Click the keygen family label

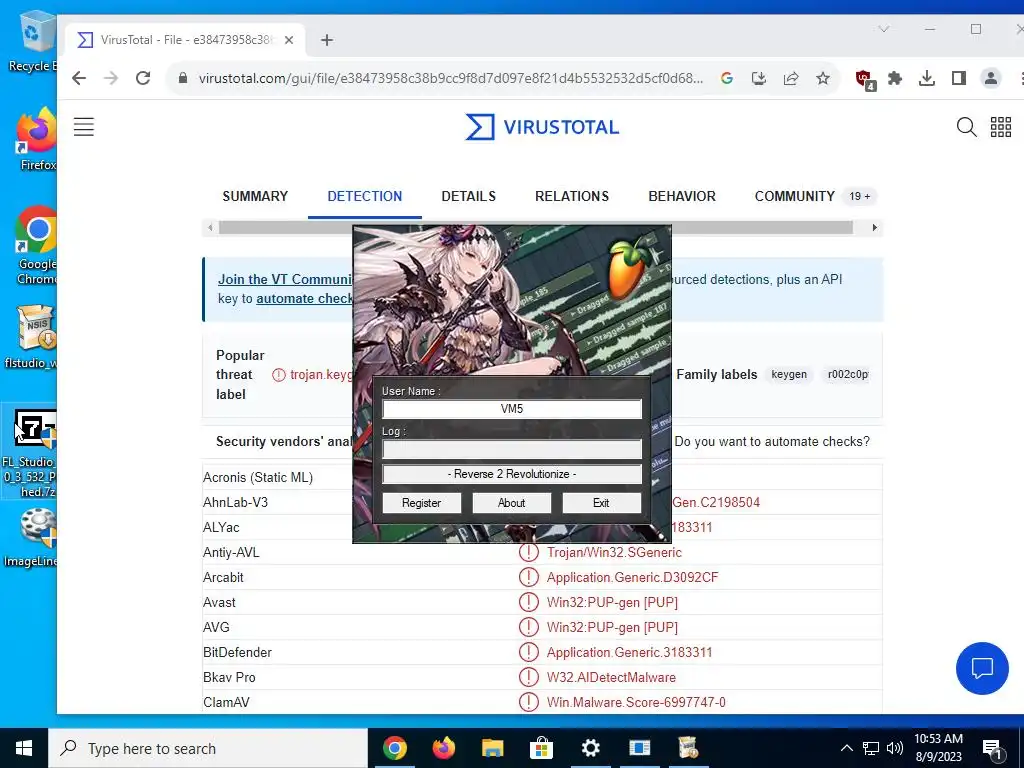[789, 374]
